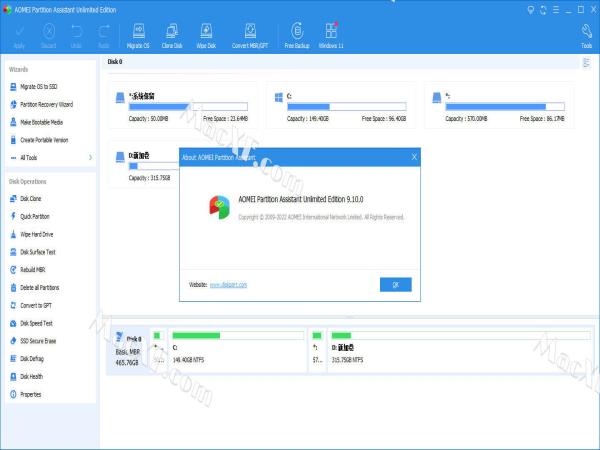Open the Wipe Disk tool
Image resolution: width=600 pixels, height=450 pixels.
tap(206, 37)
